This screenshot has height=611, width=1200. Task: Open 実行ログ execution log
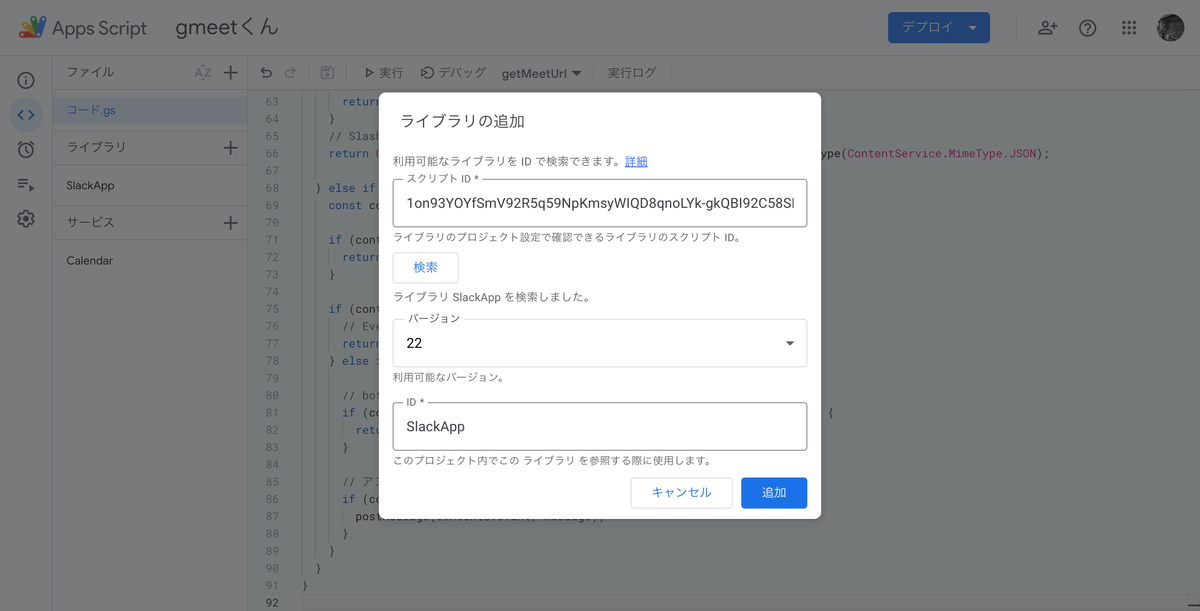(632, 72)
